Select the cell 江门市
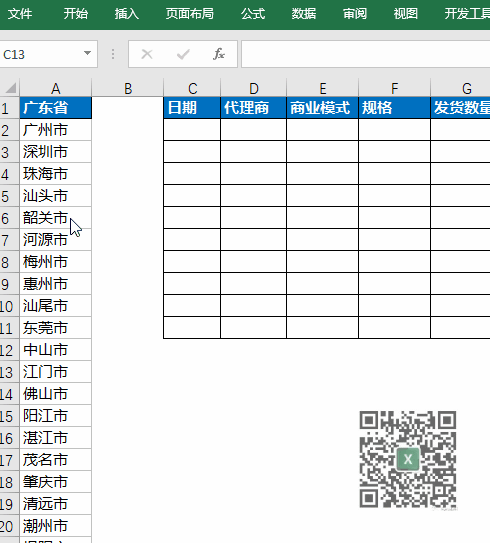 pyautogui.click(x=56, y=372)
